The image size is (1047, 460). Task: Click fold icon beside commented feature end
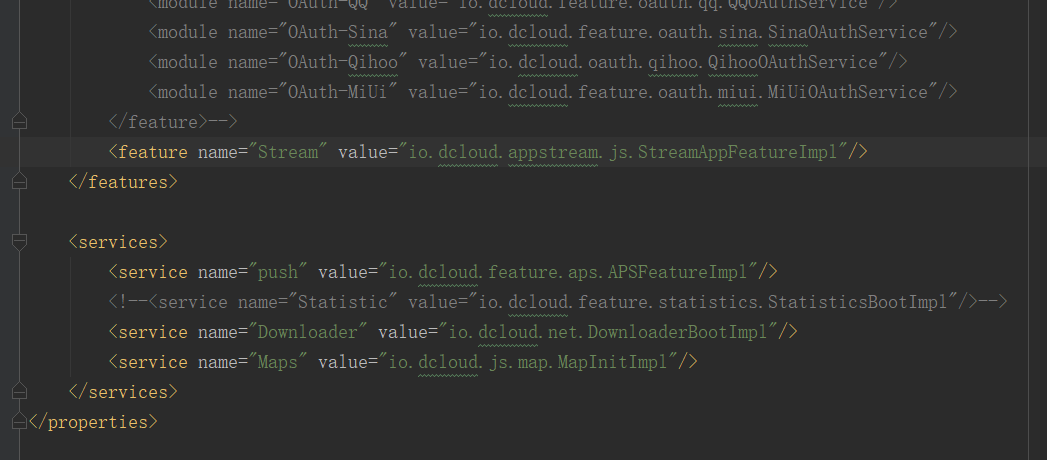click(19, 122)
